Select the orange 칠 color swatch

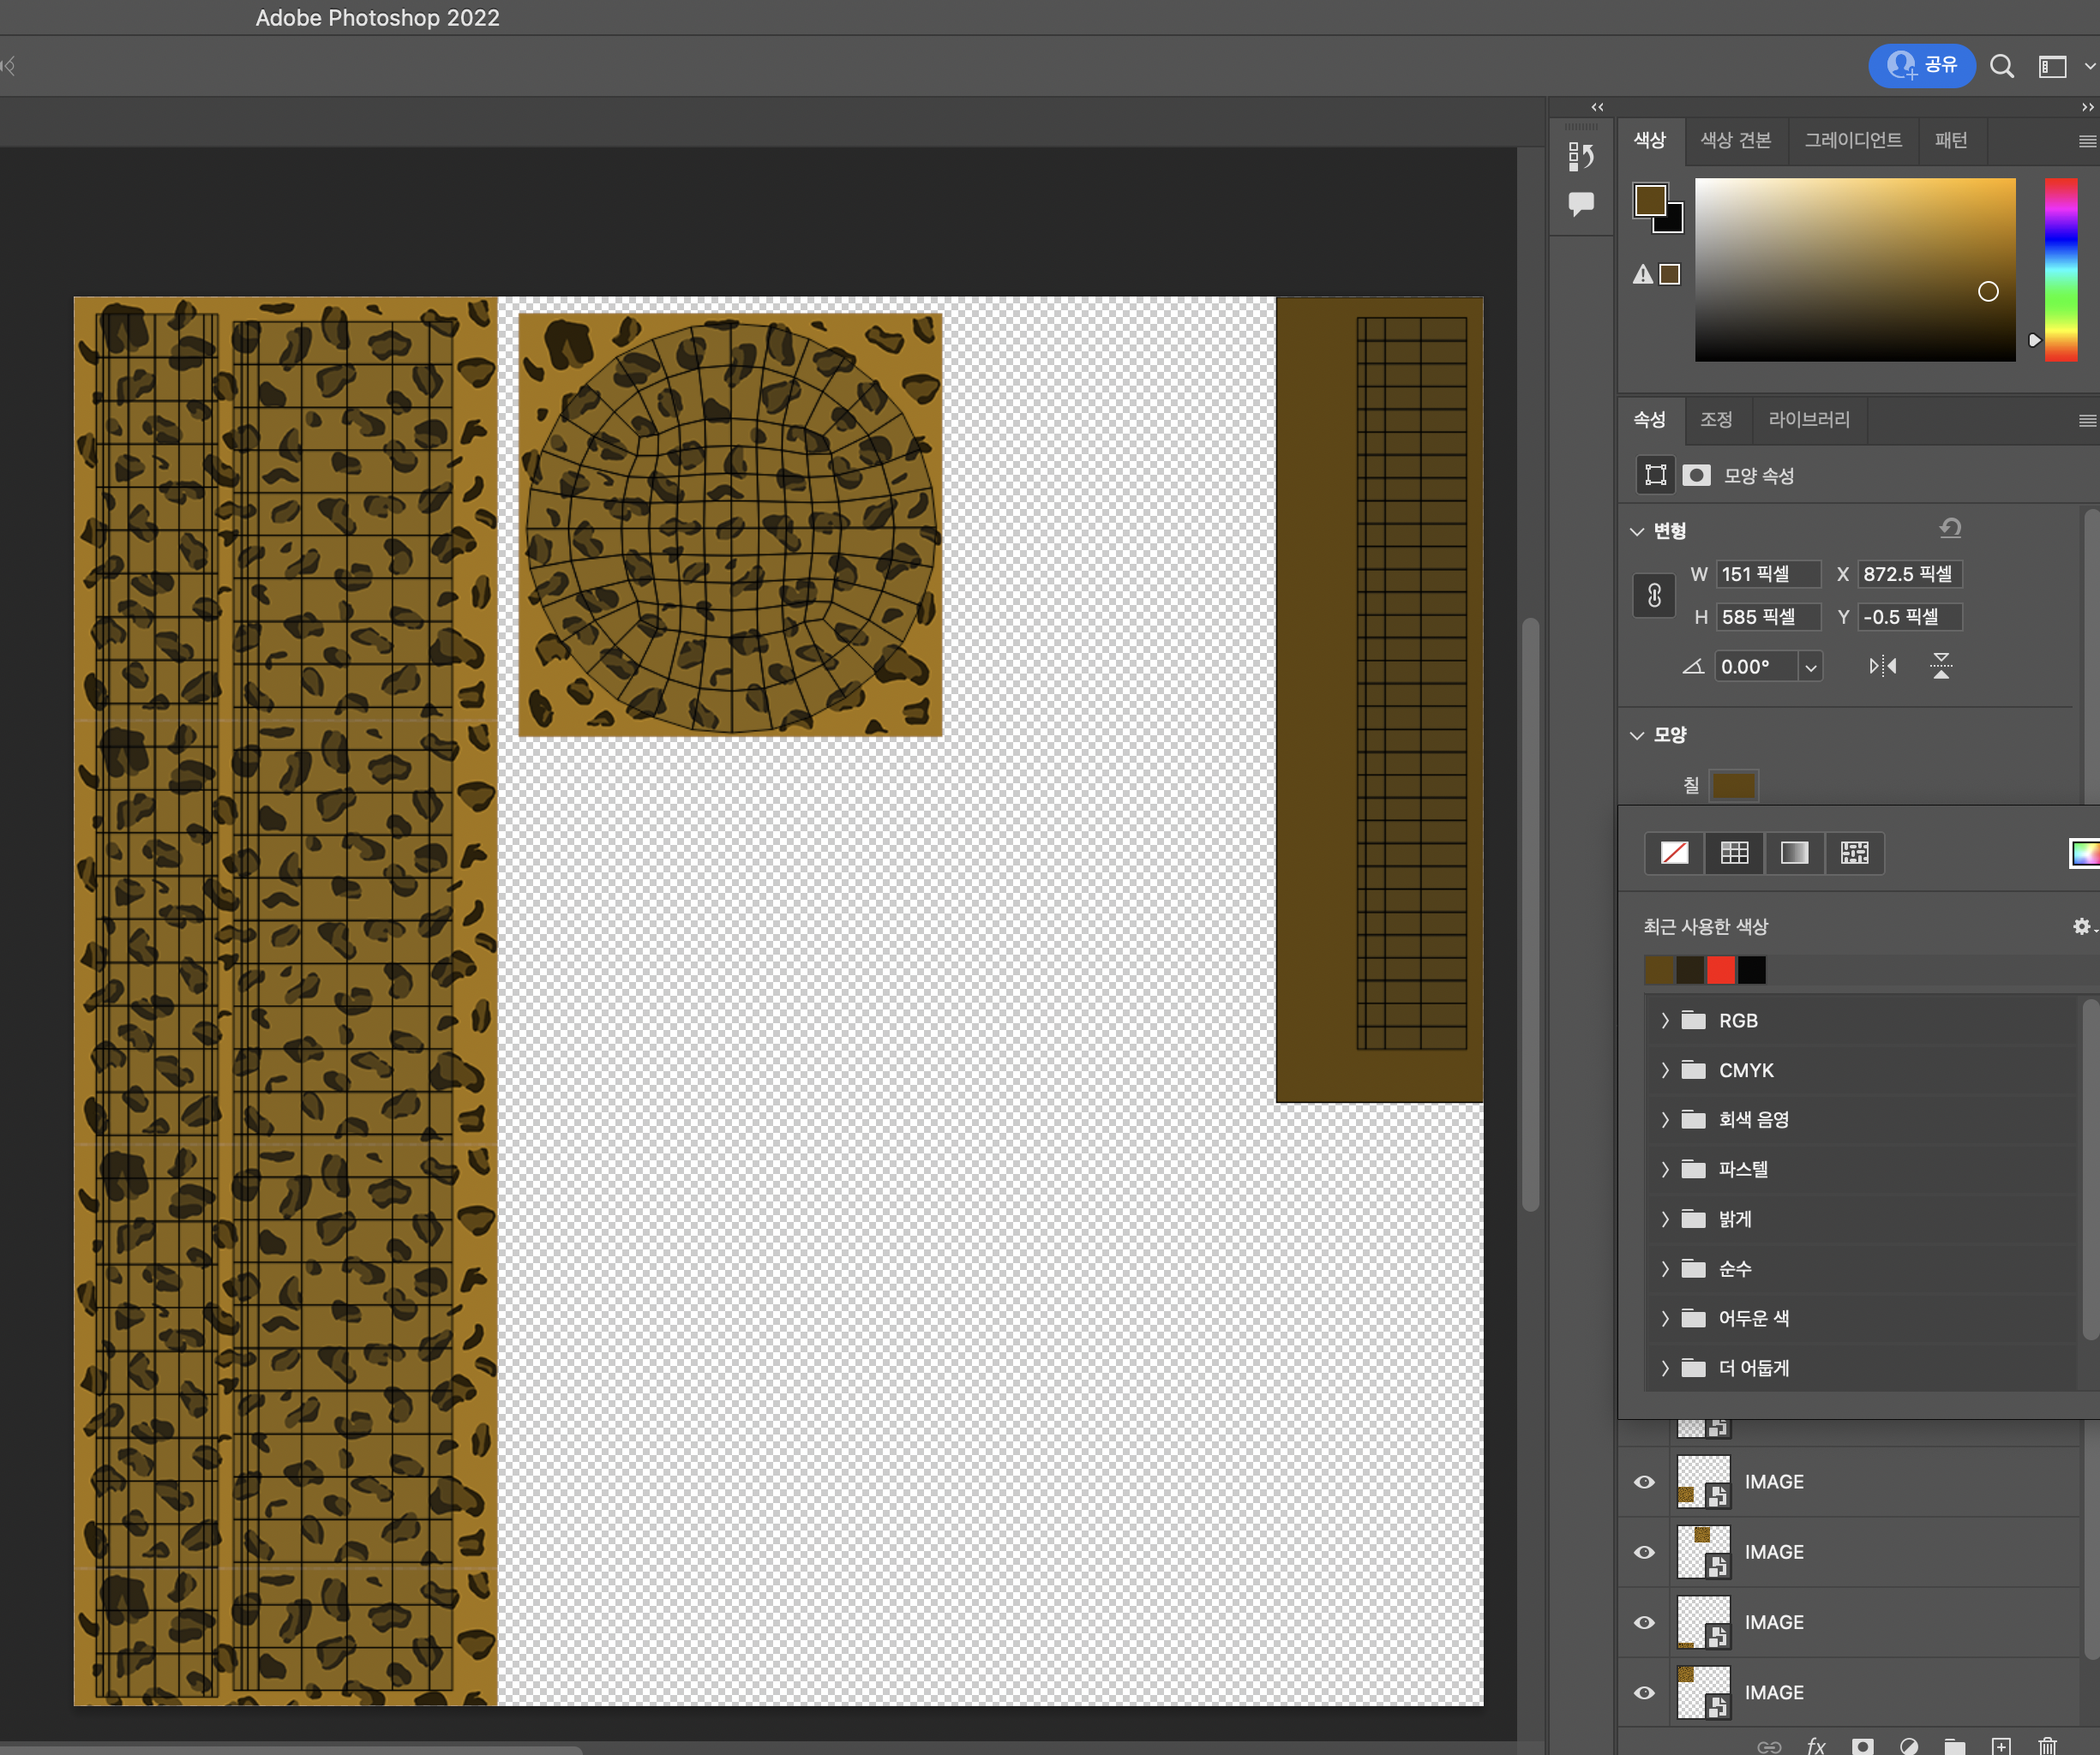(x=1734, y=785)
